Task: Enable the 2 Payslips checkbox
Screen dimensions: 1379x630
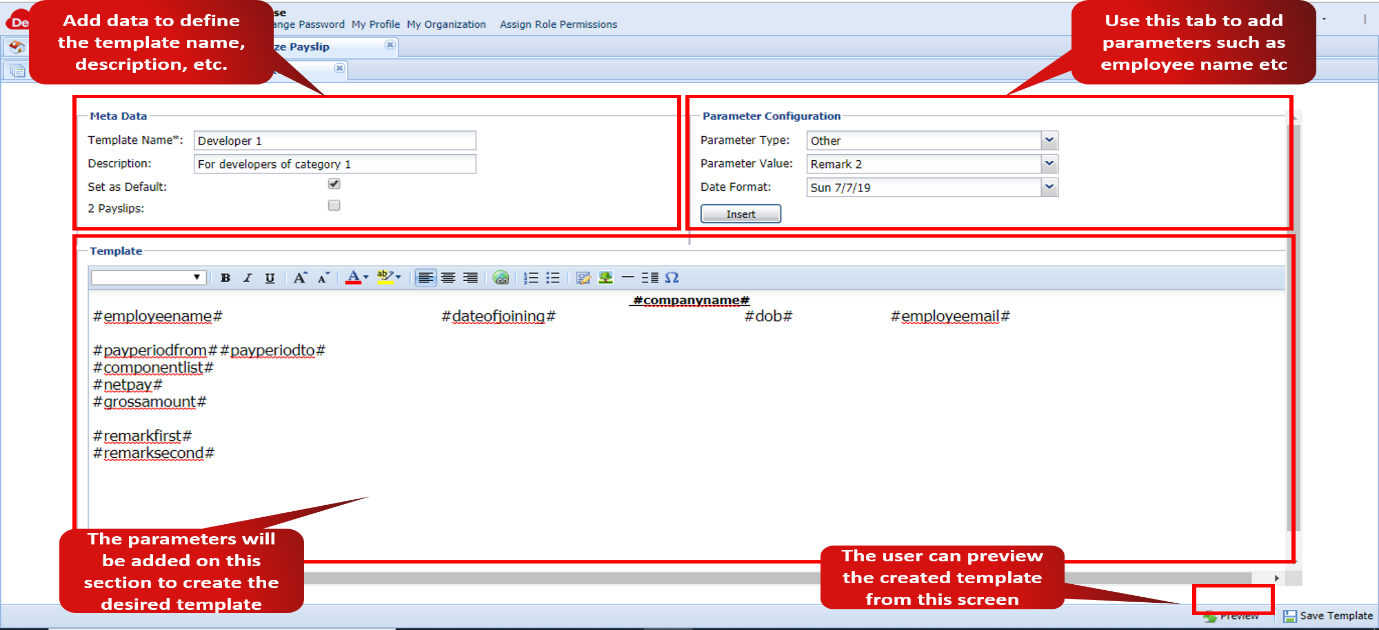Action: (335, 205)
